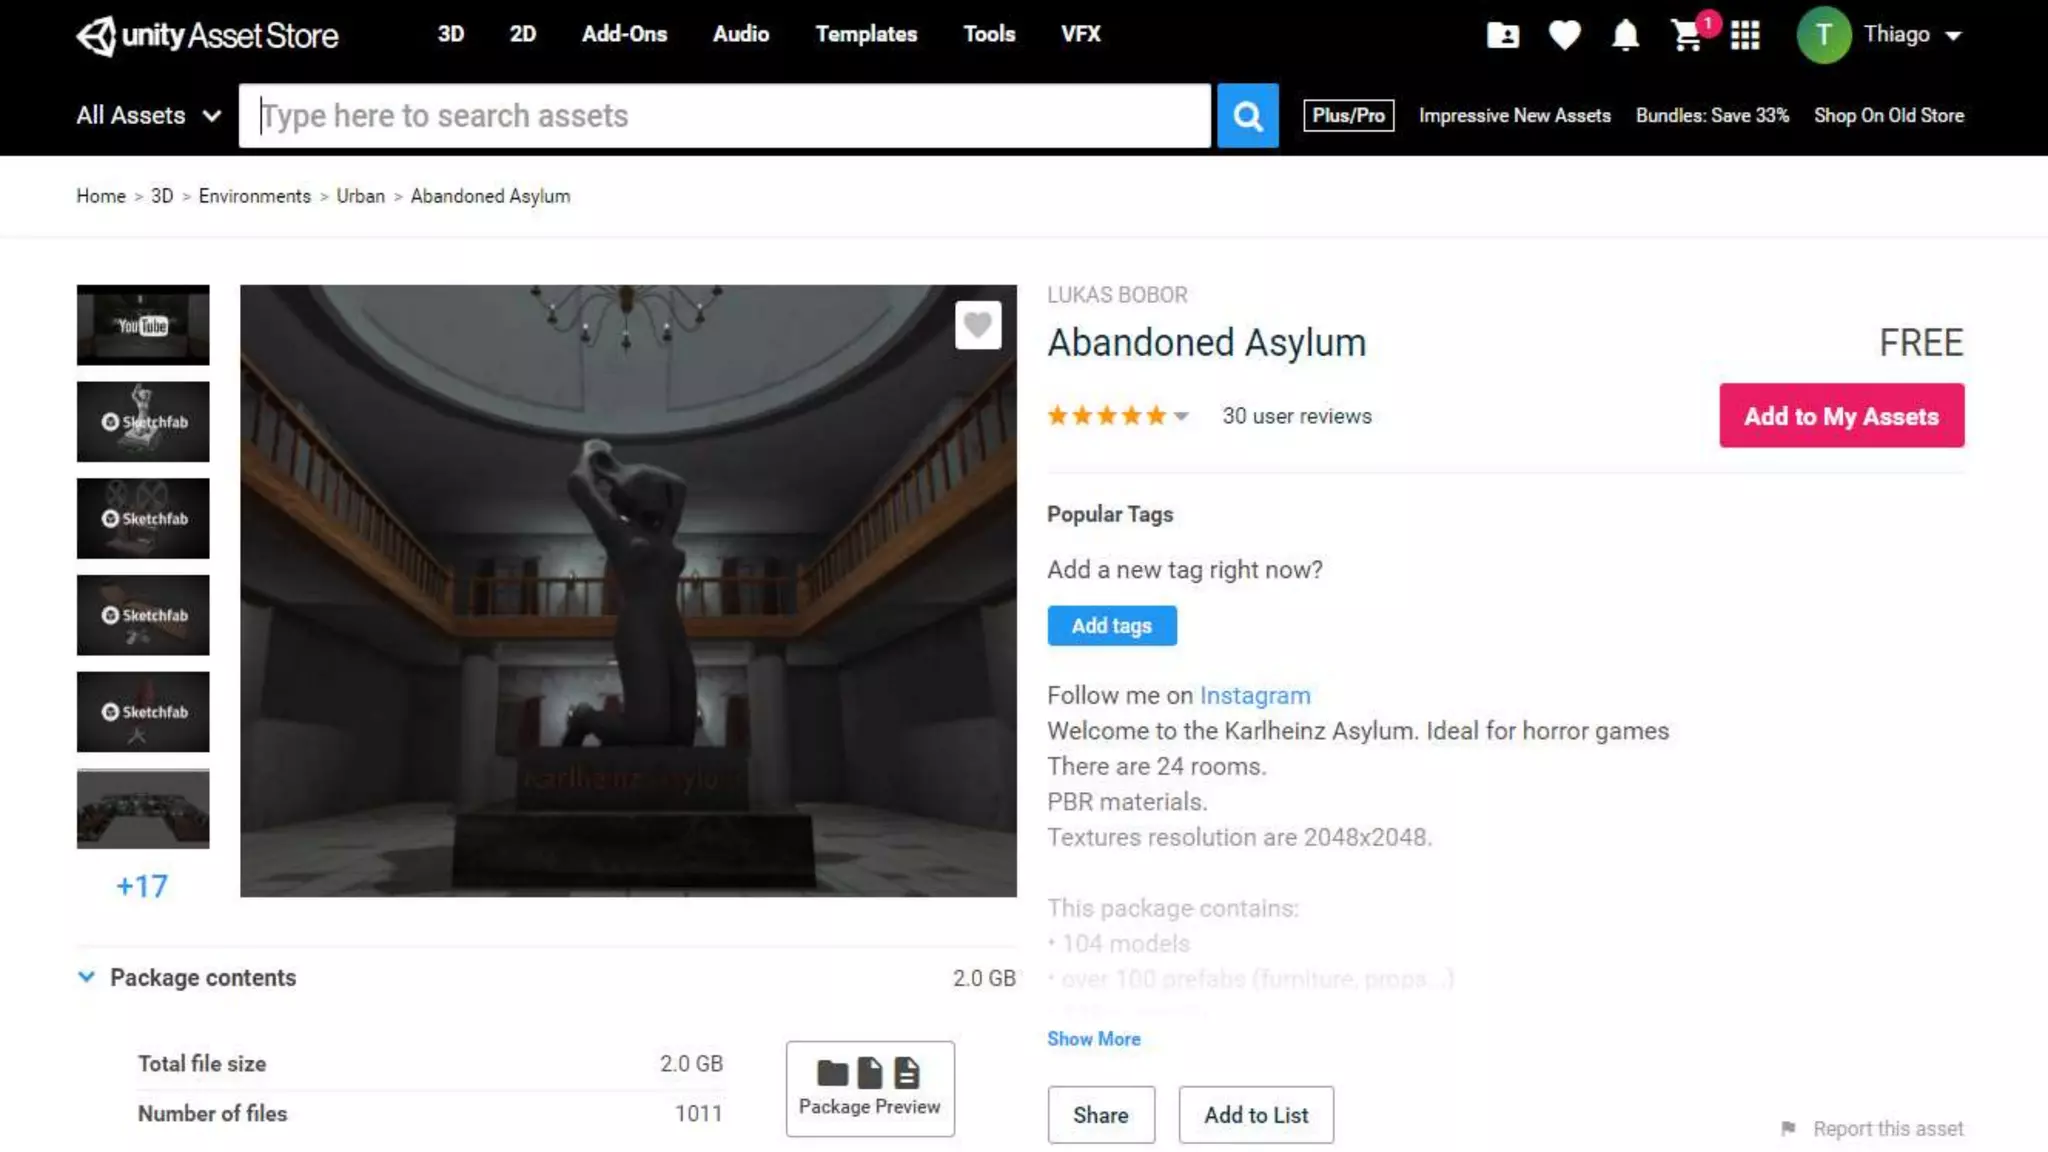The image size is (2048, 1152).
Task: Open the Templates menu
Action: coord(865,34)
